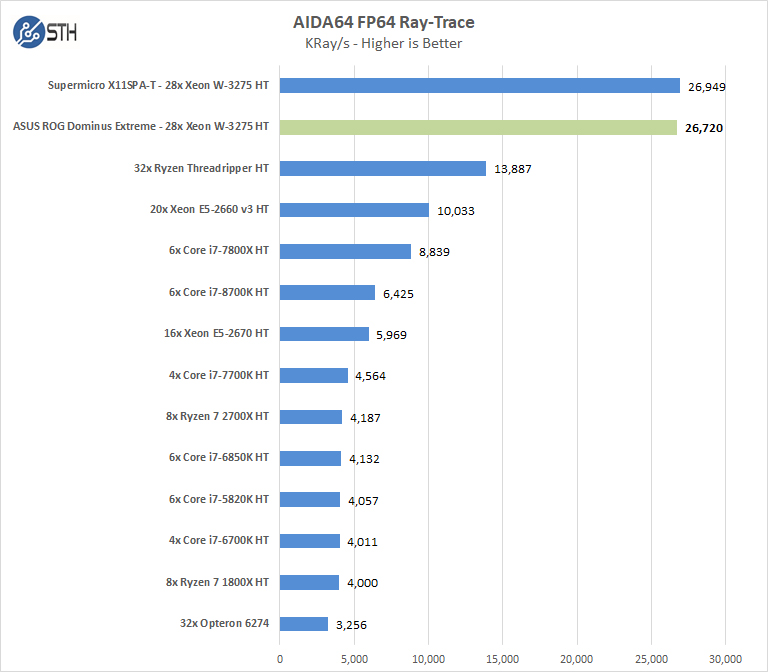Select the ASUS ROG Dominus Extreme label

point(141,126)
